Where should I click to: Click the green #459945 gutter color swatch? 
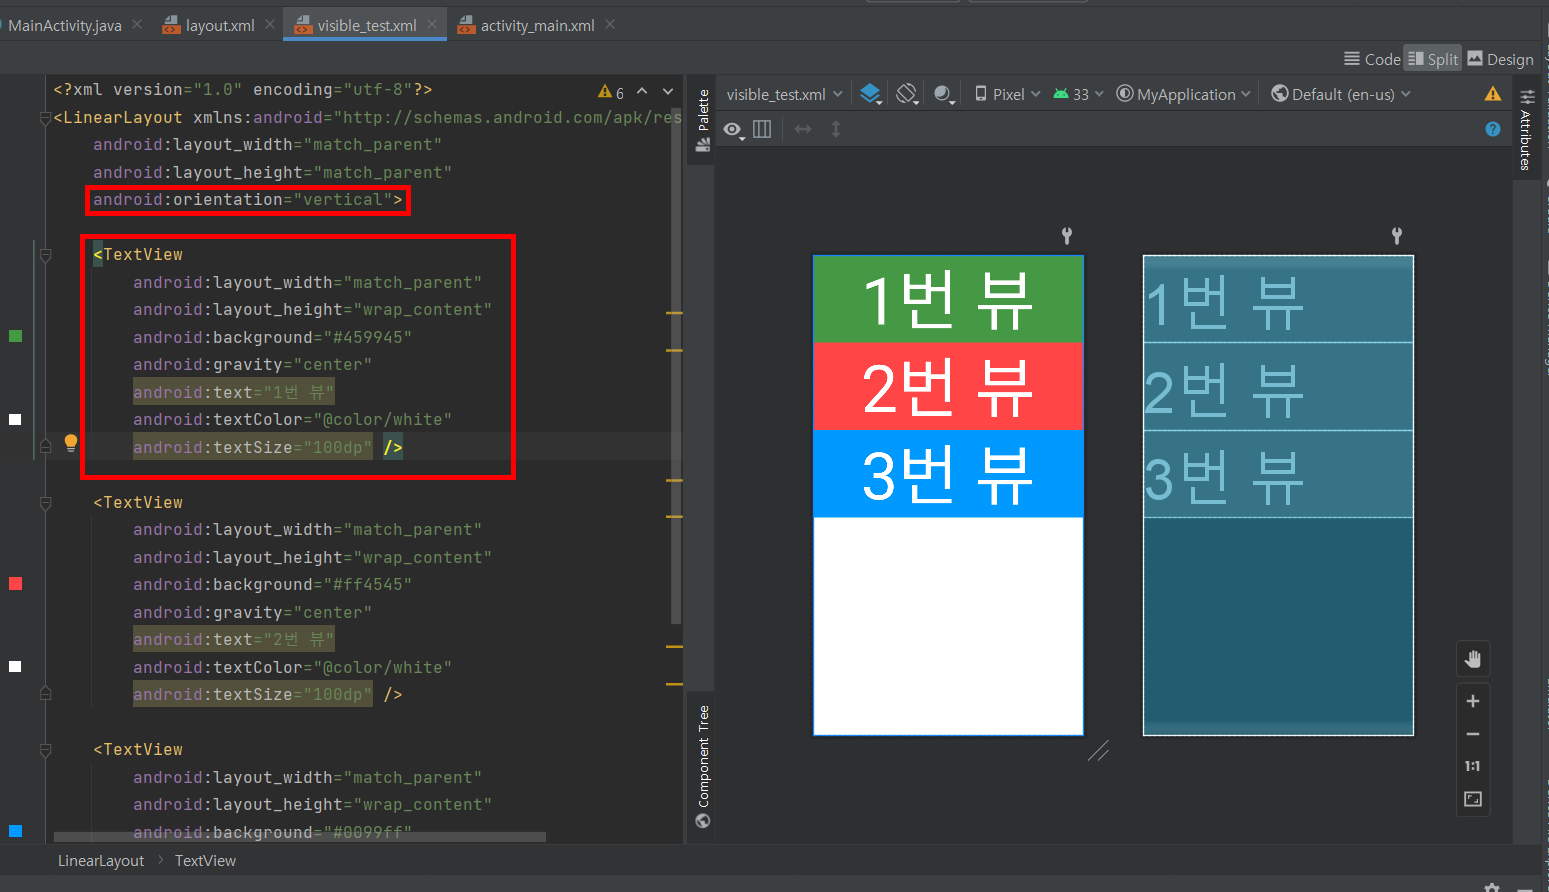(x=15, y=336)
